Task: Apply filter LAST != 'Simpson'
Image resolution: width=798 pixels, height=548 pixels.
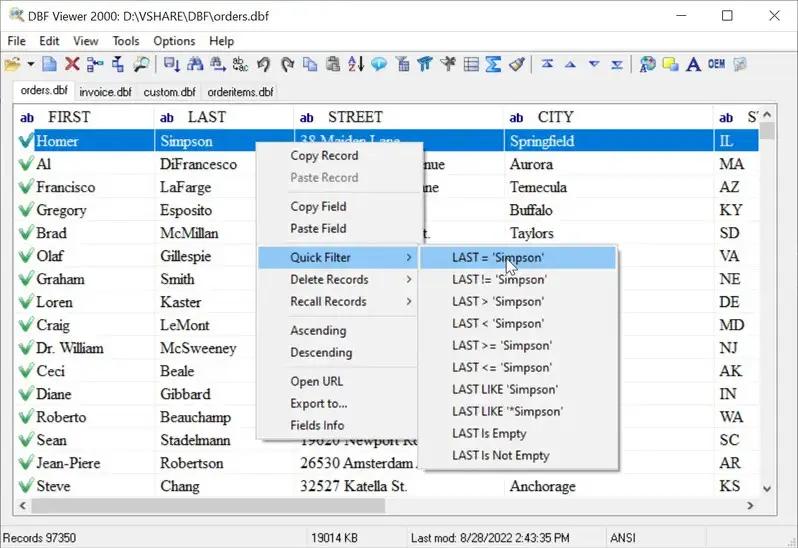Action: (518, 279)
